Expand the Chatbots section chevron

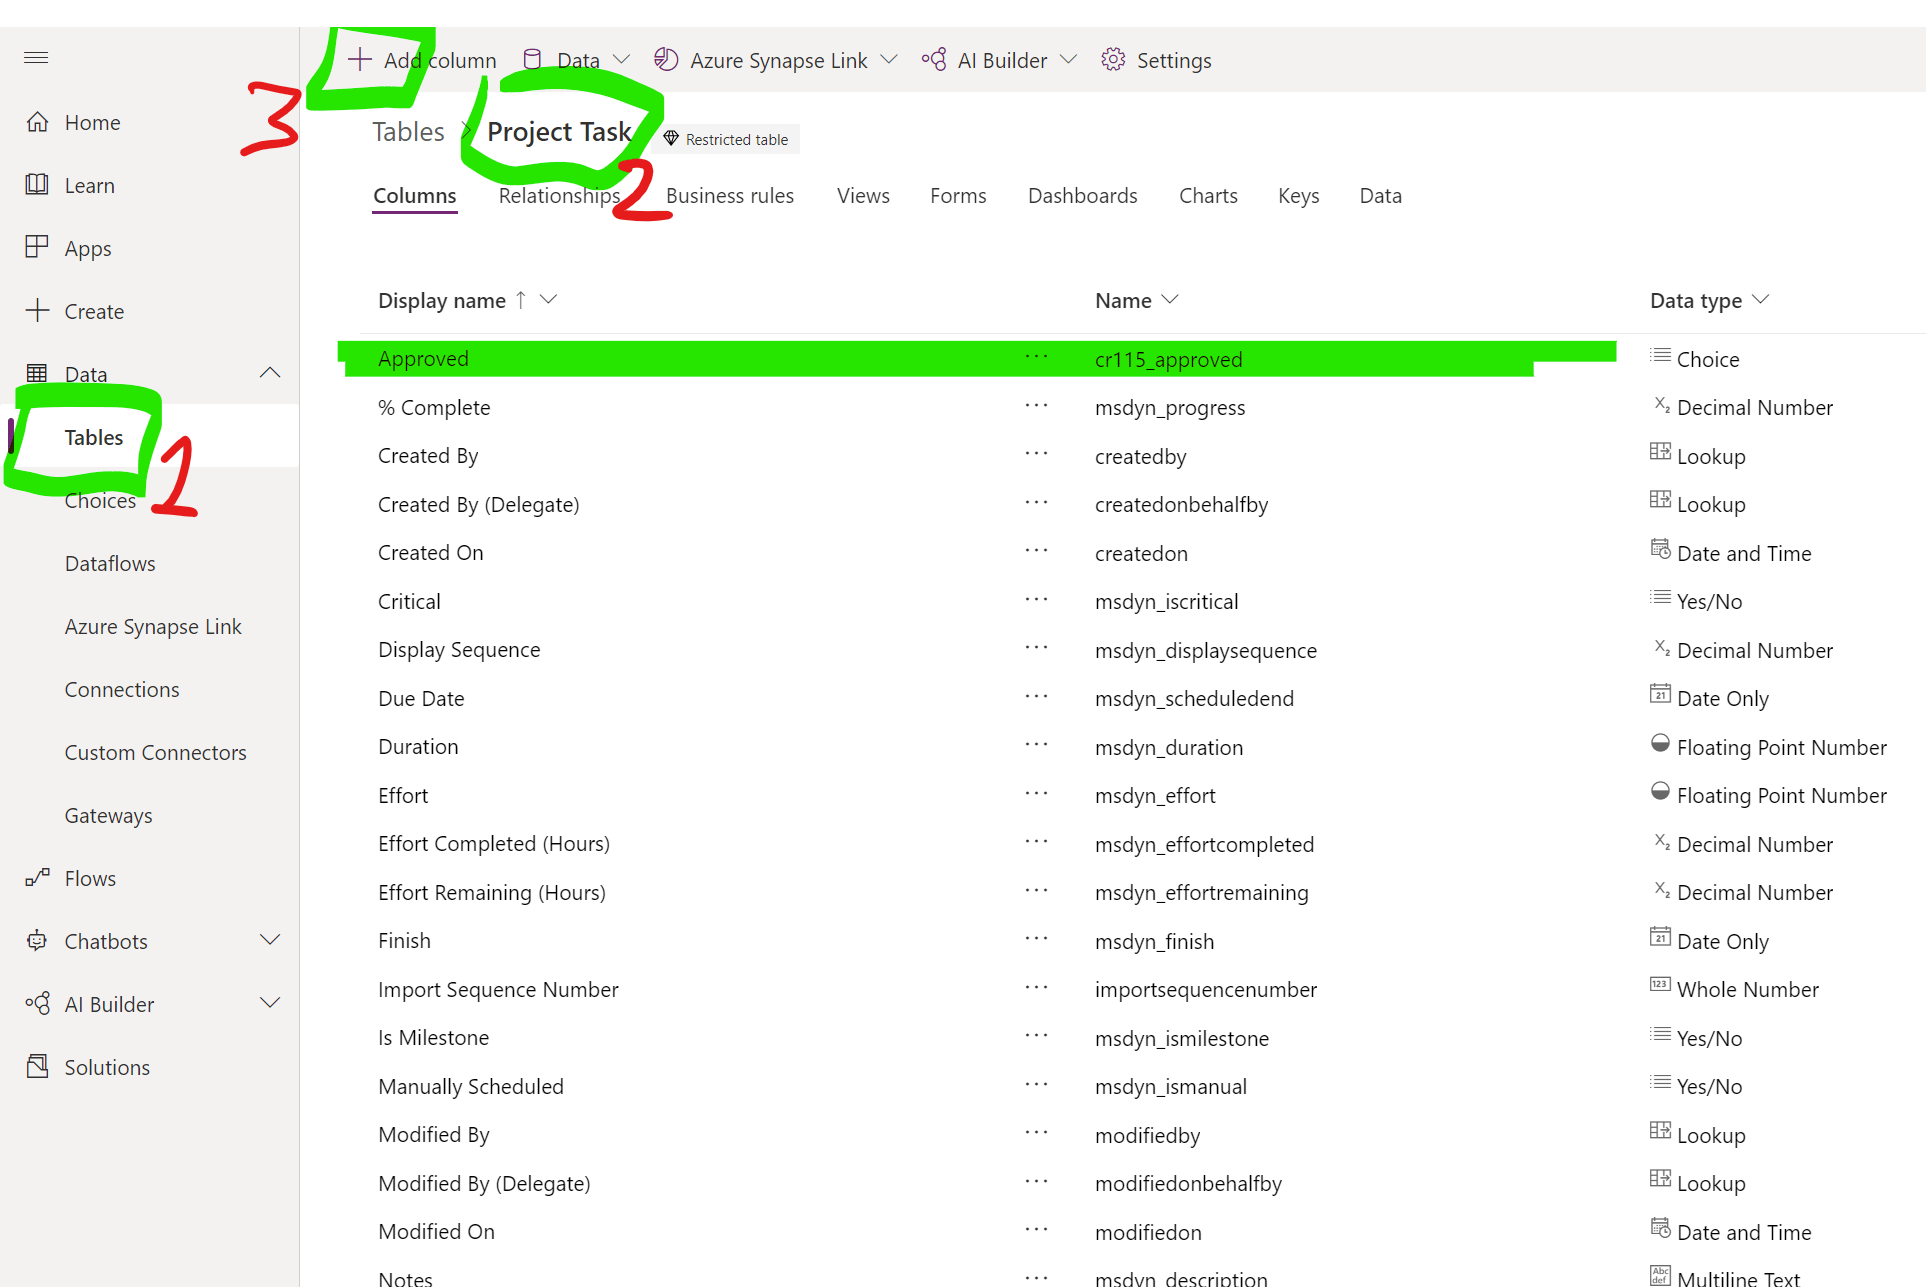270,940
